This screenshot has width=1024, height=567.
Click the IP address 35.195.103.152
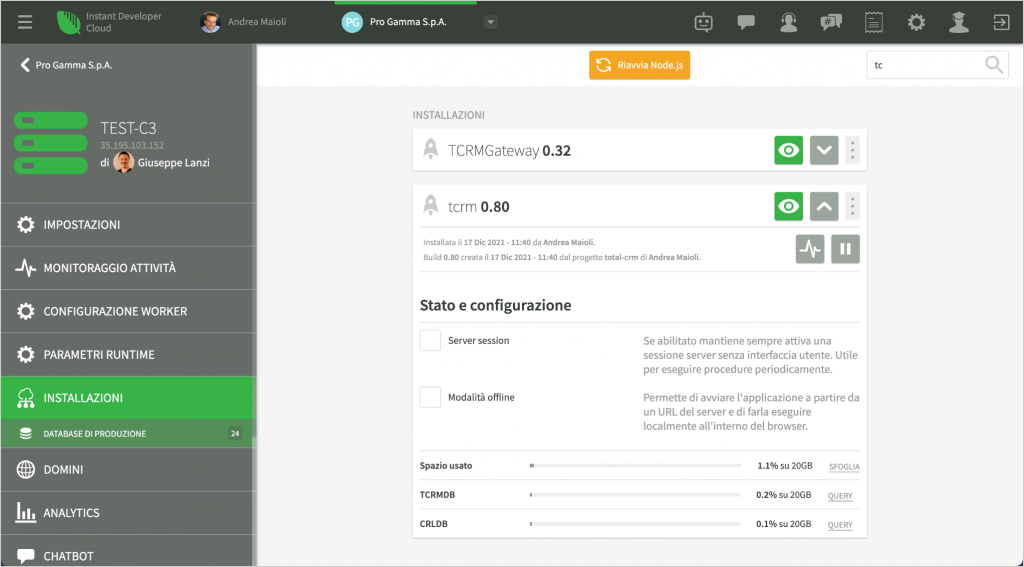click(x=132, y=145)
